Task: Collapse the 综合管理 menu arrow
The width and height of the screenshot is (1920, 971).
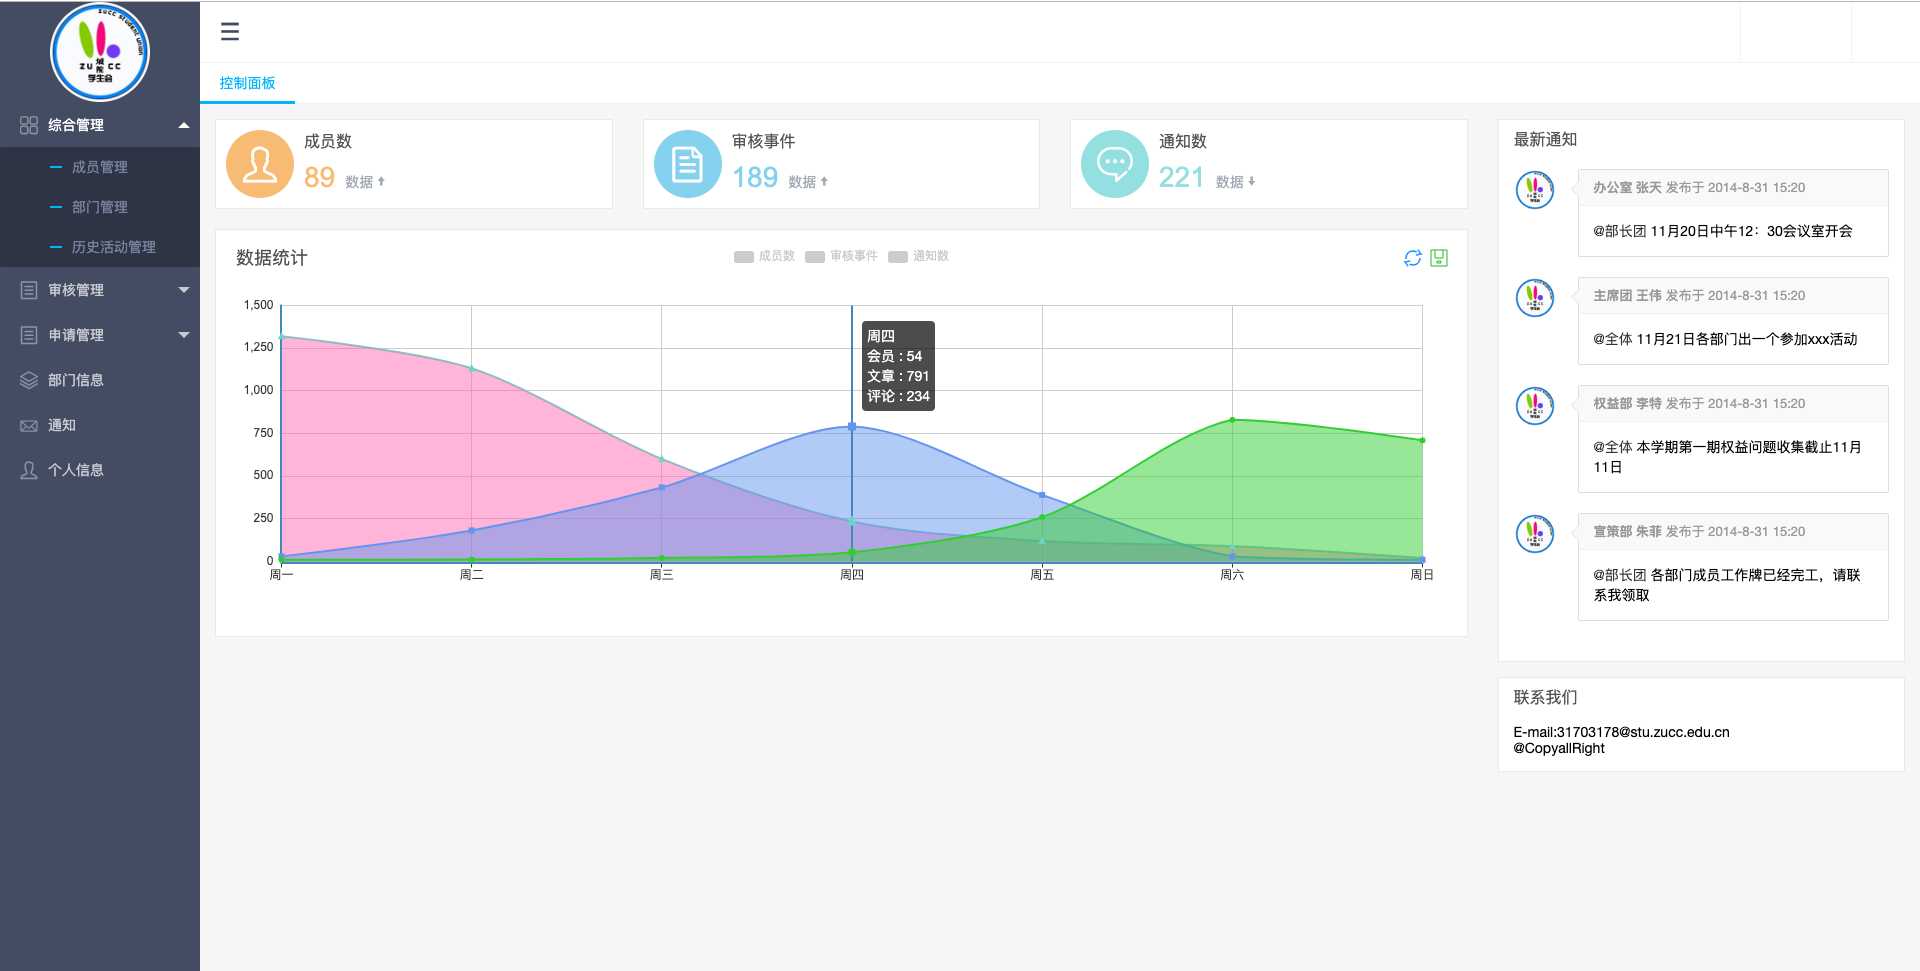Action: pos(184,125)
